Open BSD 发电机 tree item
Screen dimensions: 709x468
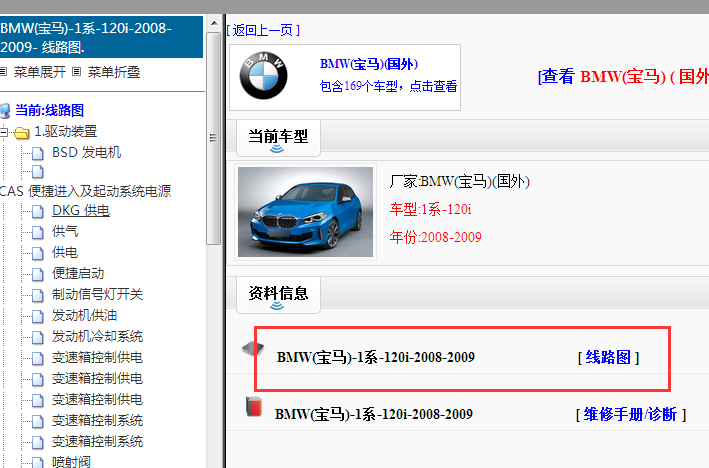point(86,152)
